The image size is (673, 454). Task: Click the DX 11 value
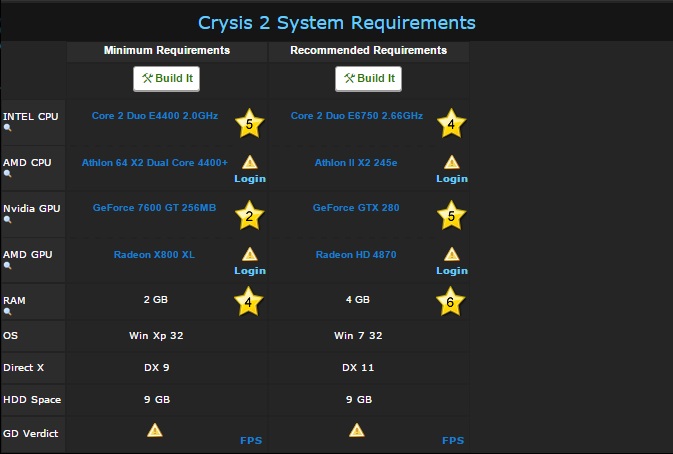click(x=358, y=368)
